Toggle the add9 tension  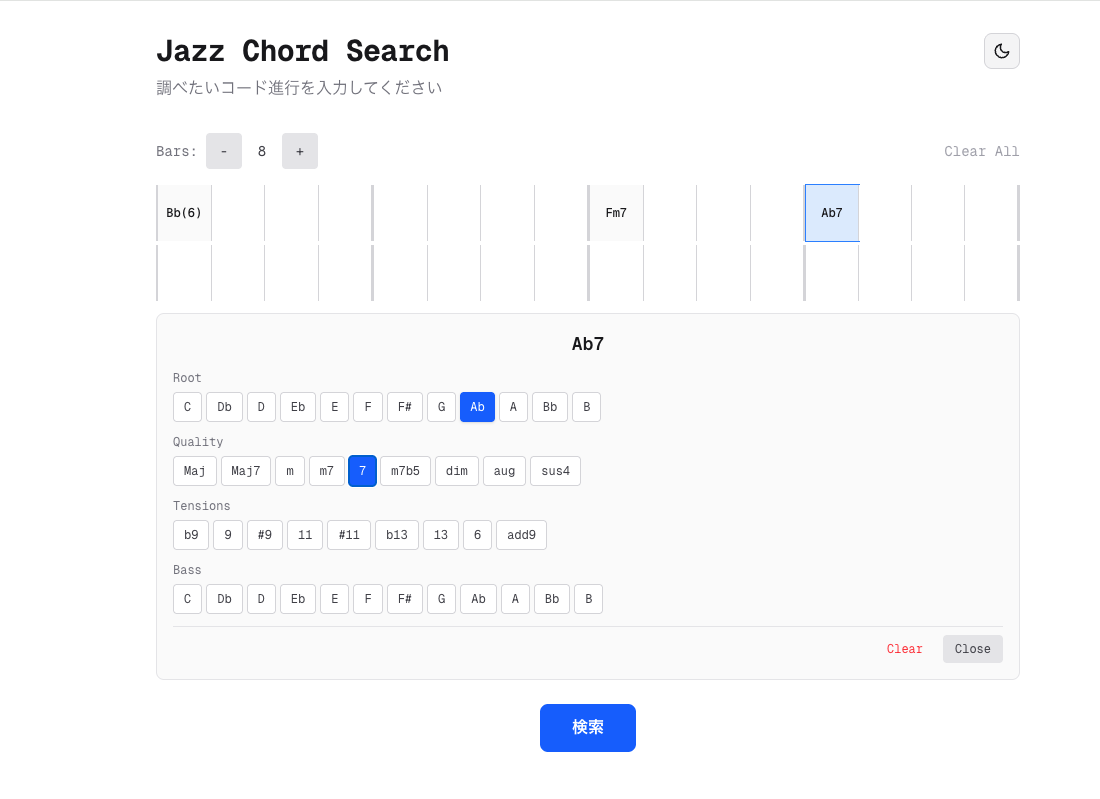pos(521,535)
